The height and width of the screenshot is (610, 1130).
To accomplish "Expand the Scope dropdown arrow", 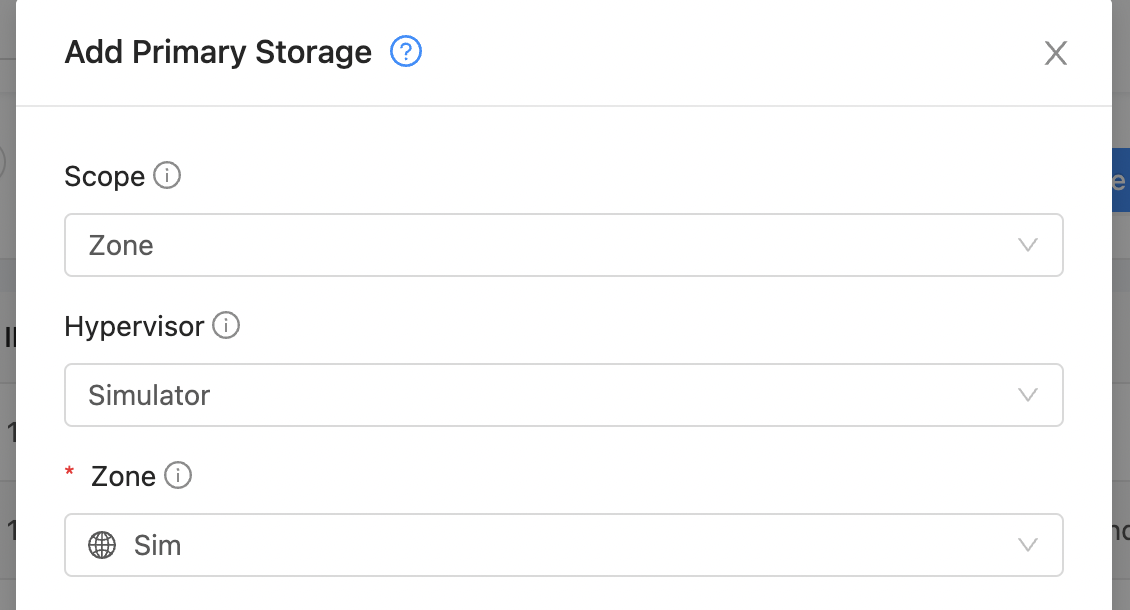I will [x=1028, y=245].
